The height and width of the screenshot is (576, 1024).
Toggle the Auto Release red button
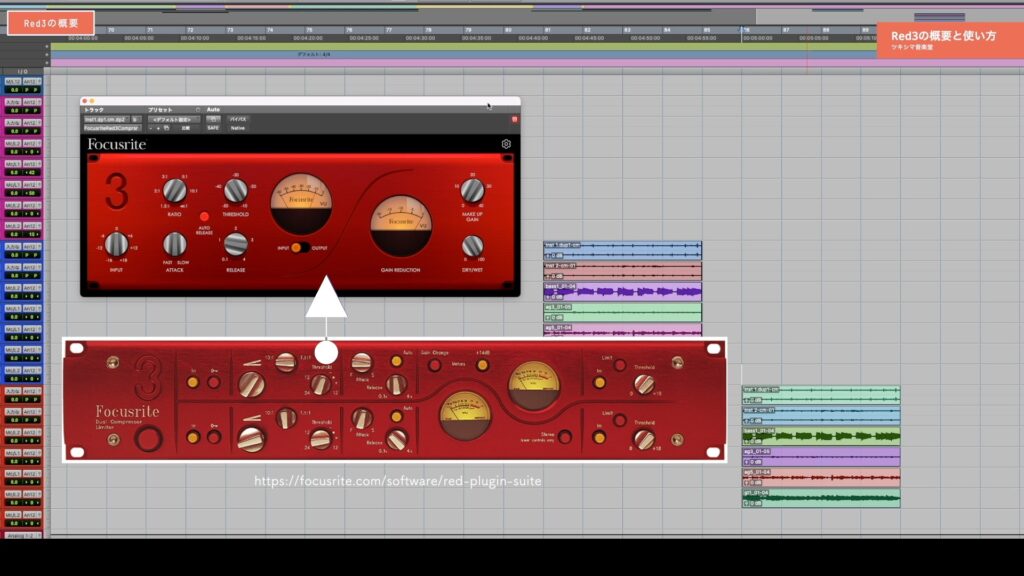204,217
